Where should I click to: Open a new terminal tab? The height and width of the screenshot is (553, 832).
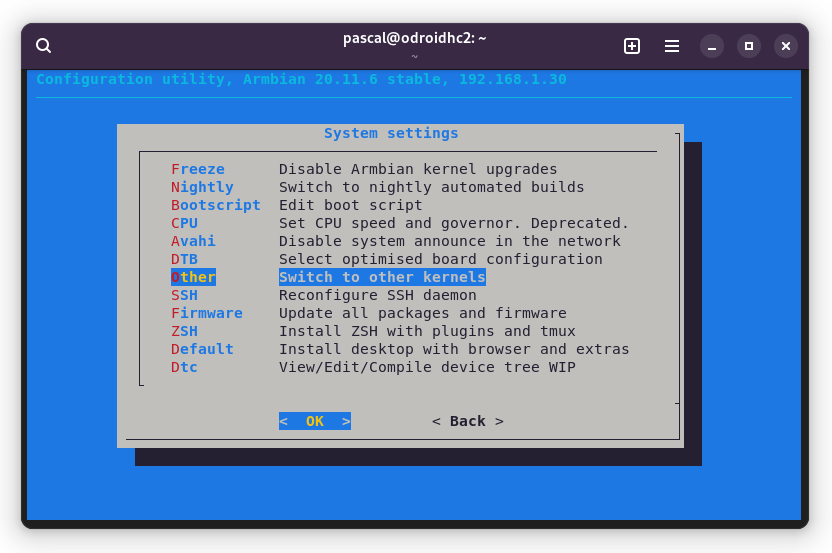coord(631,46)
